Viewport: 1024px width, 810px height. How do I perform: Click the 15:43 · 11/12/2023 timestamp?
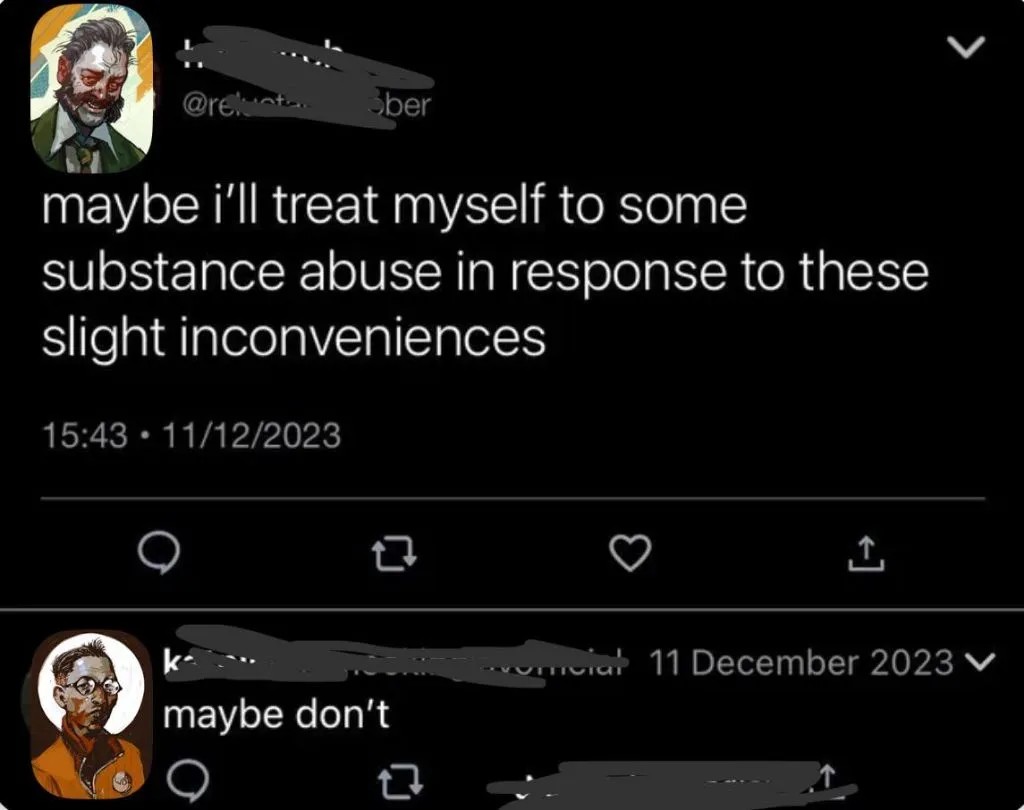[x=191, y=435]
